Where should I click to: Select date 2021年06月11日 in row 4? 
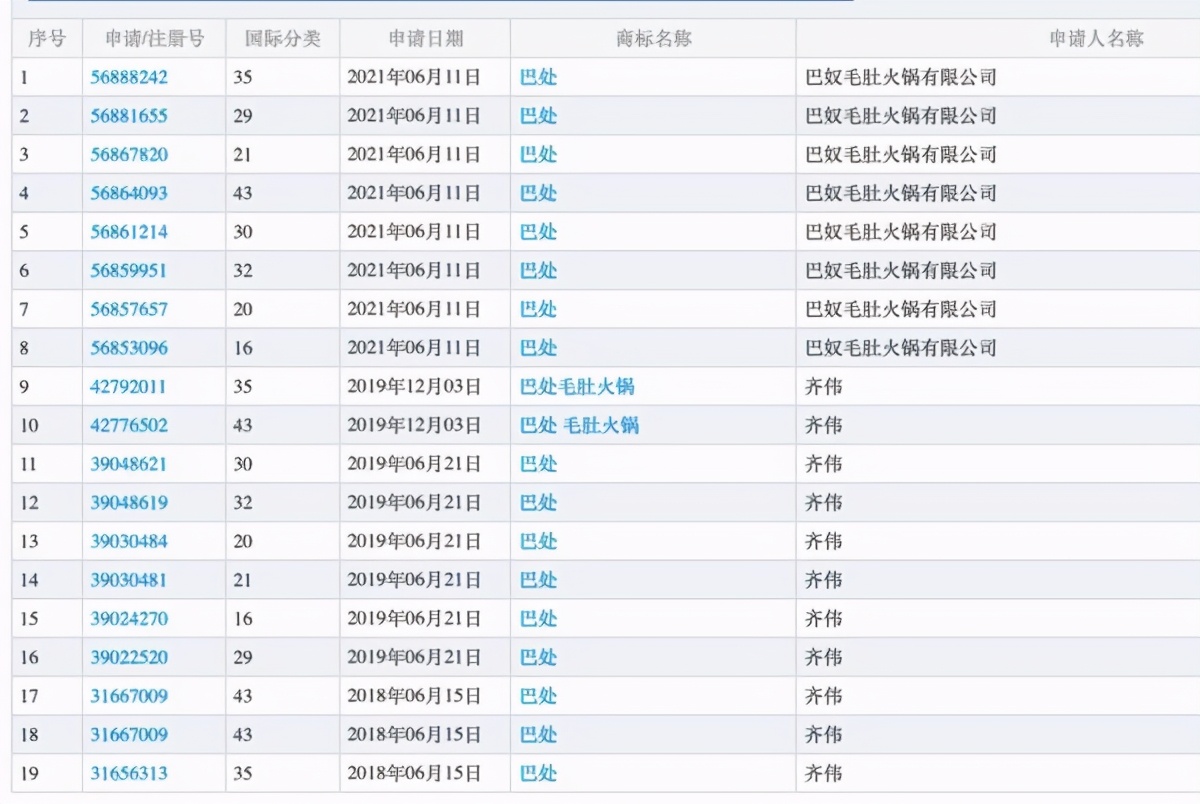click(x=414, y=193)
